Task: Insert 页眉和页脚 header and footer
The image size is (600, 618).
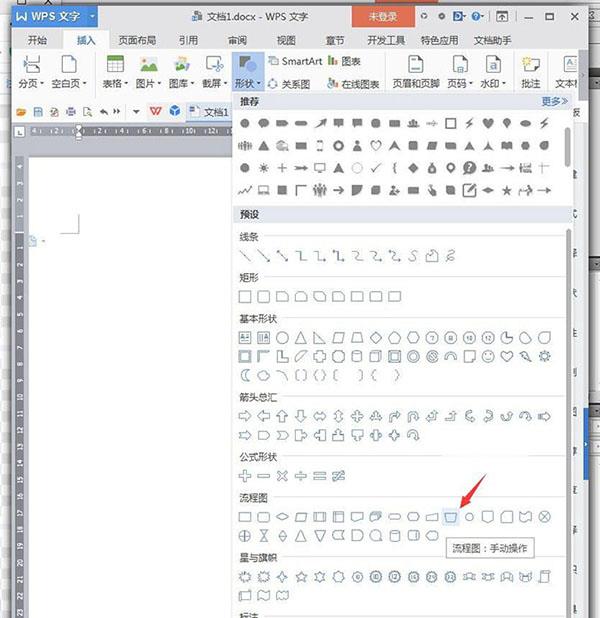Action: (x=416, y=72)
